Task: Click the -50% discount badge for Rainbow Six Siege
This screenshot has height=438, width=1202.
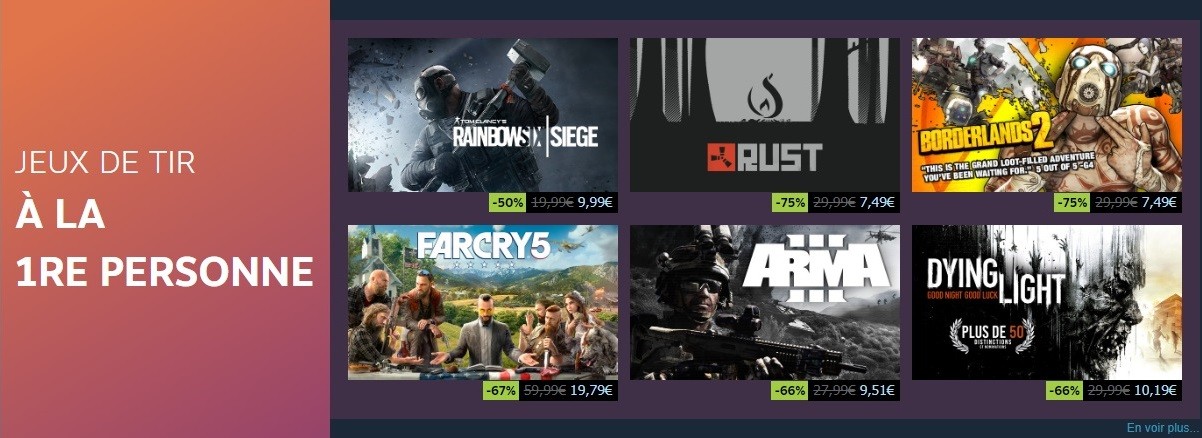Action: (x=509, y=202)
